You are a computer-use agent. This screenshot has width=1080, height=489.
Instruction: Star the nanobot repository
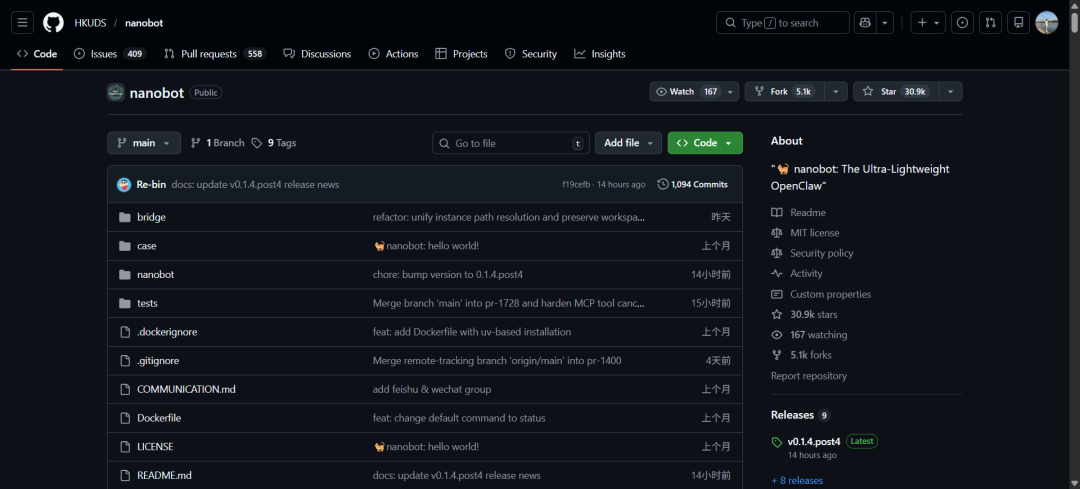tap(895, 91)
